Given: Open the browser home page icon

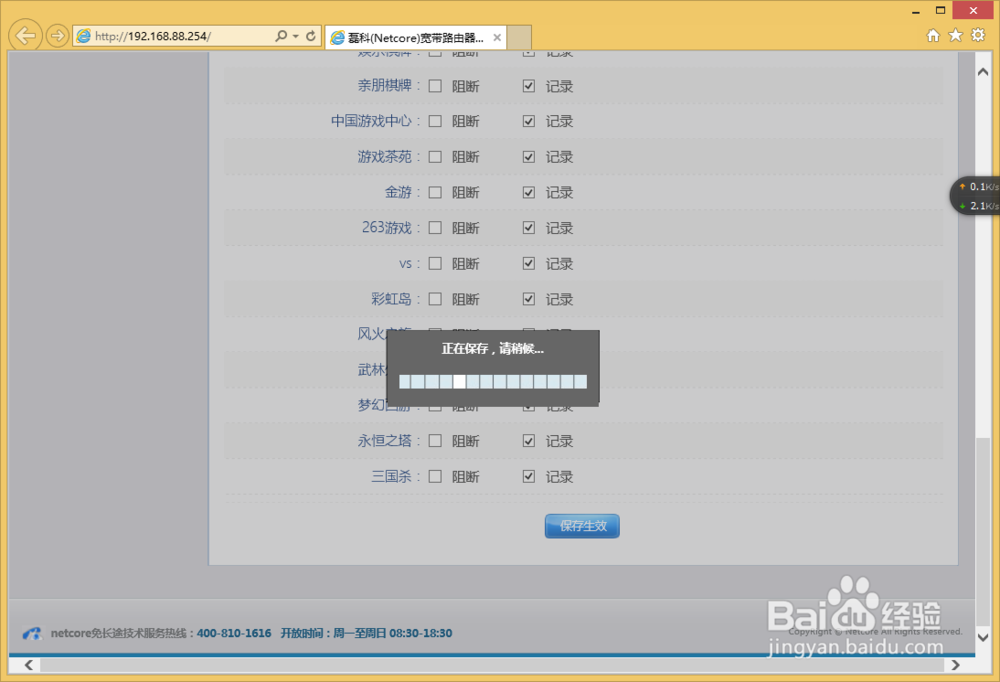Looking at the screenshot, I should coord(932,35).
